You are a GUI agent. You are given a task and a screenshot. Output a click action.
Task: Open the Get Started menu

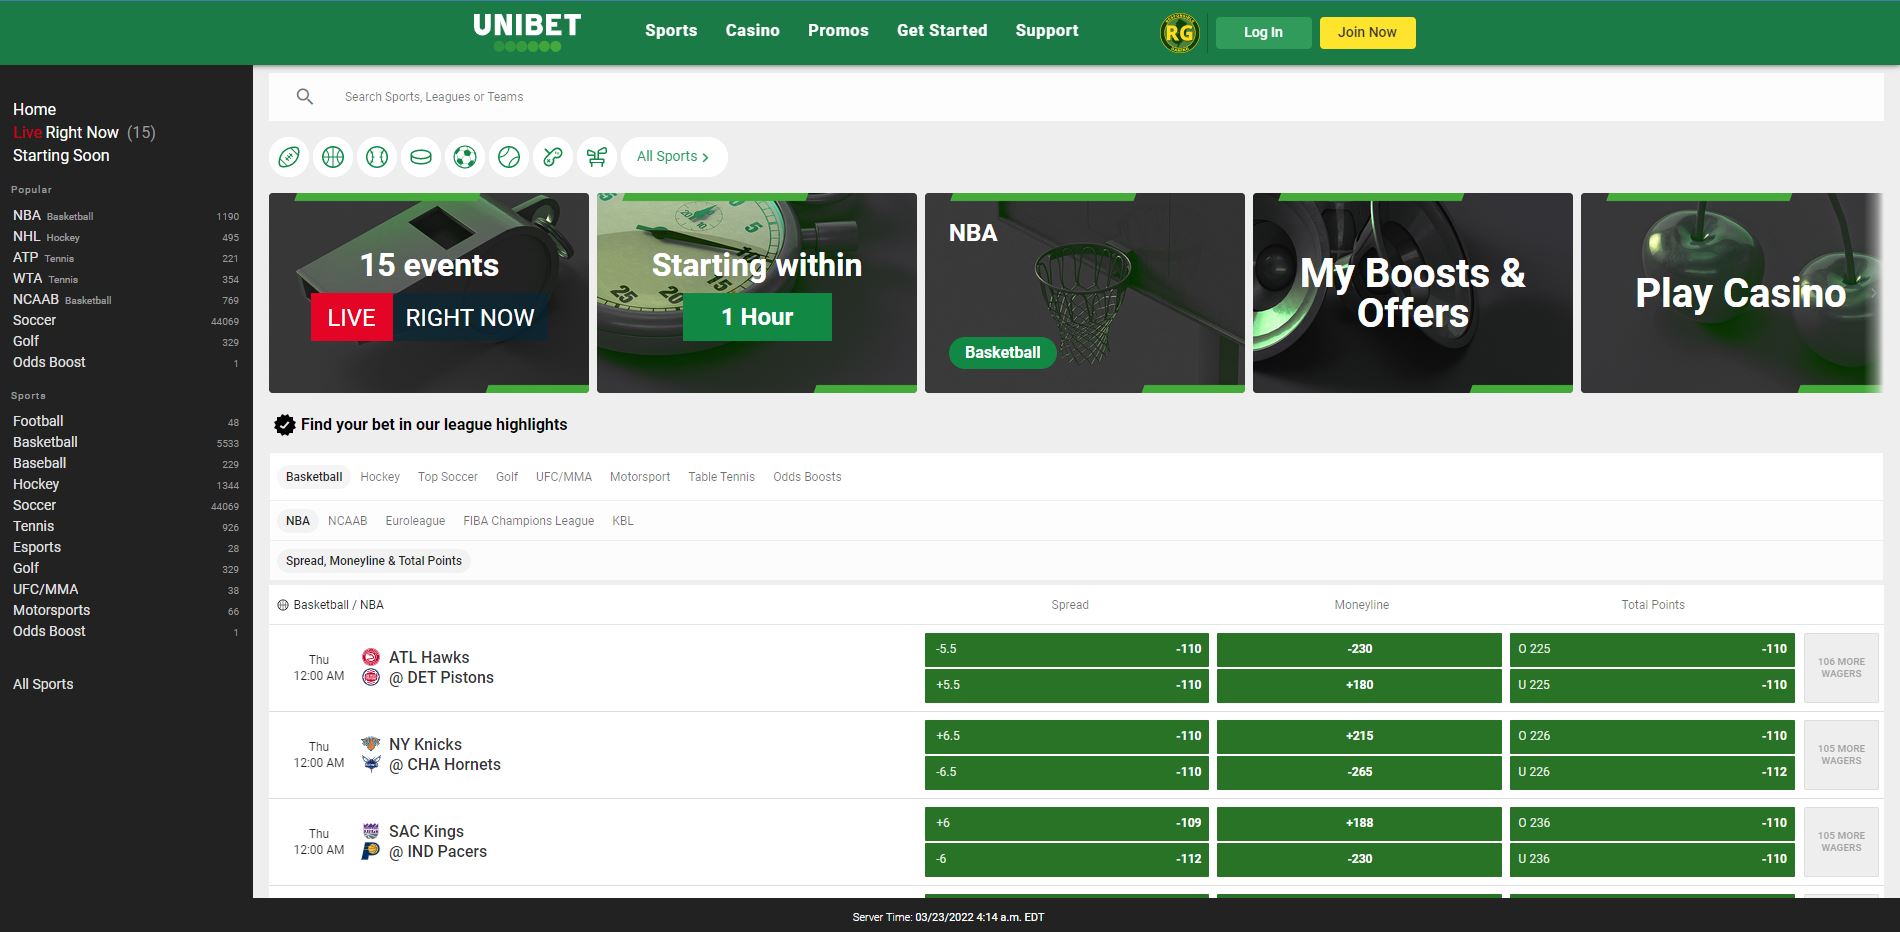click(x=942, y=31)
